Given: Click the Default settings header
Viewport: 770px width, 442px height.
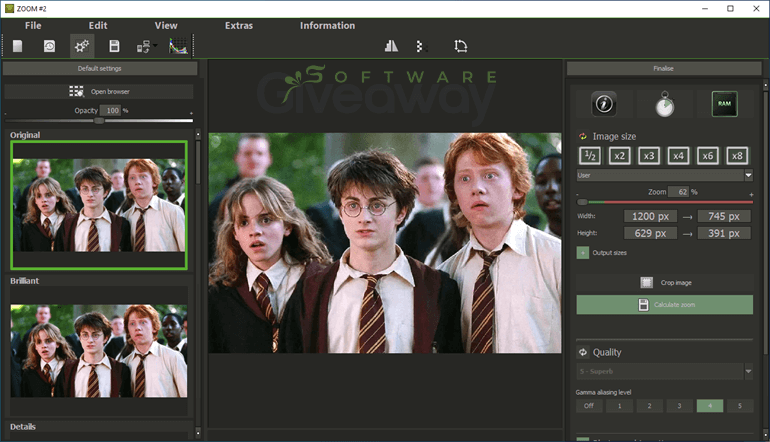Looking at the screenshot, I should click(100, 68).
